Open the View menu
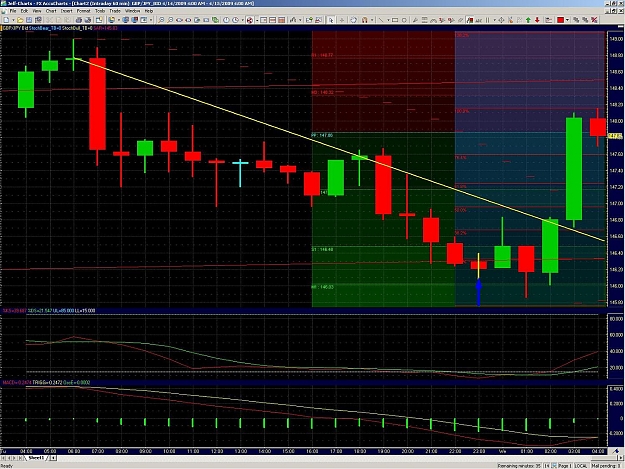625x469 pixels. (37, 11)
